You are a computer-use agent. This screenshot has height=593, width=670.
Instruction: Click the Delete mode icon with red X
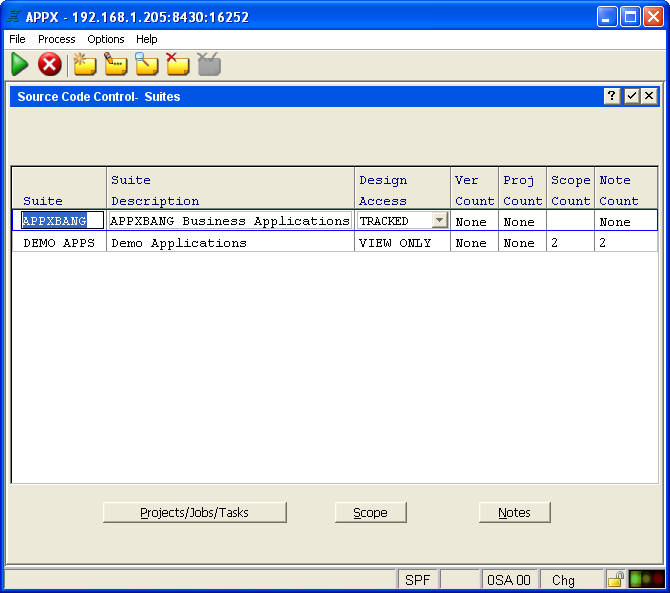tap(178, 65)
